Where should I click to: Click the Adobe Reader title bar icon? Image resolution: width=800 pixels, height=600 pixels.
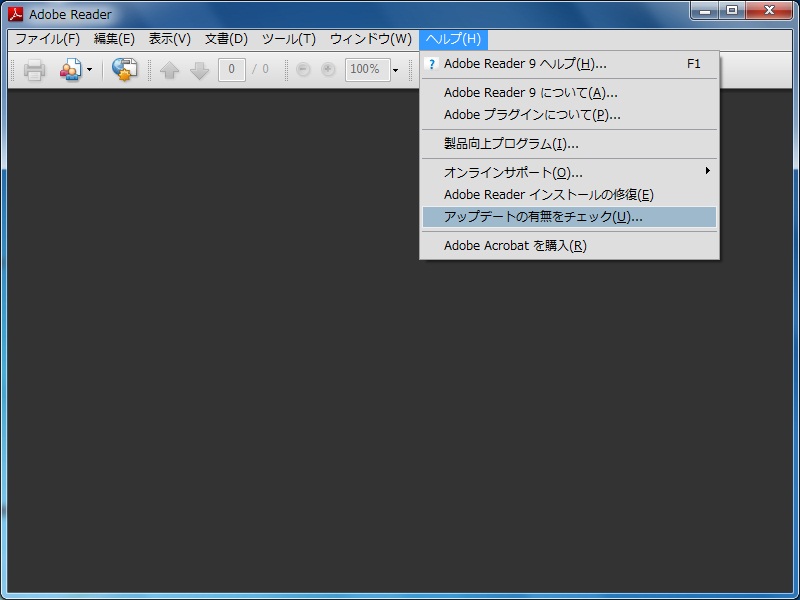pyautogui.click(x=16, y=14)
